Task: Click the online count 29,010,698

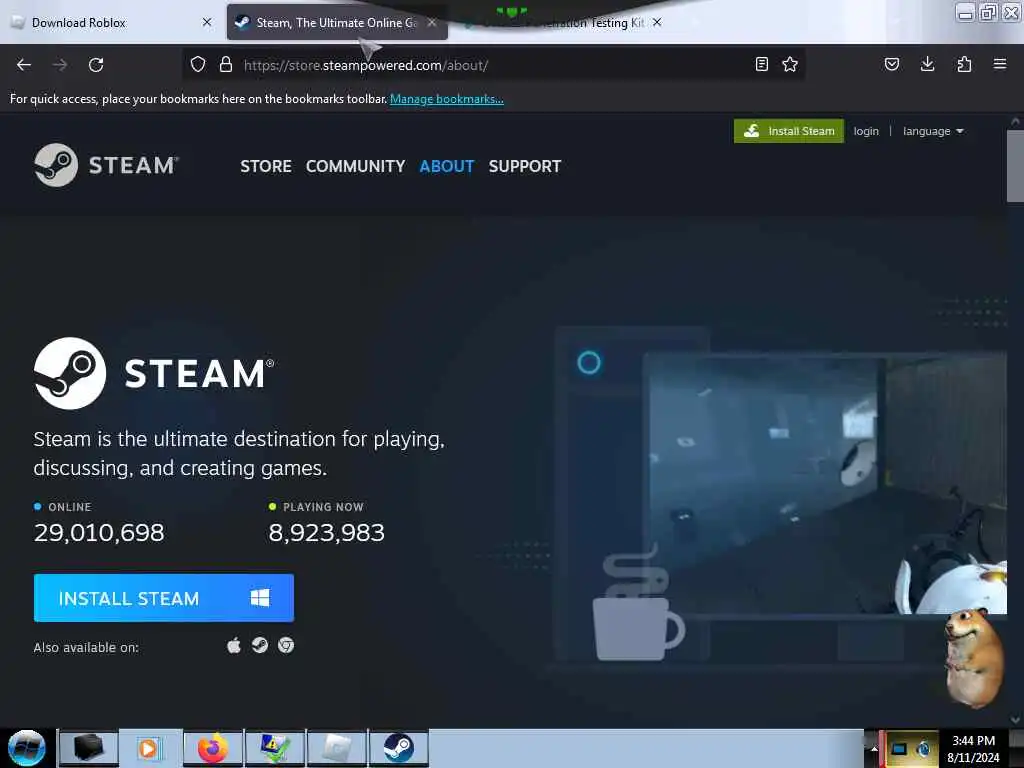Action: (99, 533)
